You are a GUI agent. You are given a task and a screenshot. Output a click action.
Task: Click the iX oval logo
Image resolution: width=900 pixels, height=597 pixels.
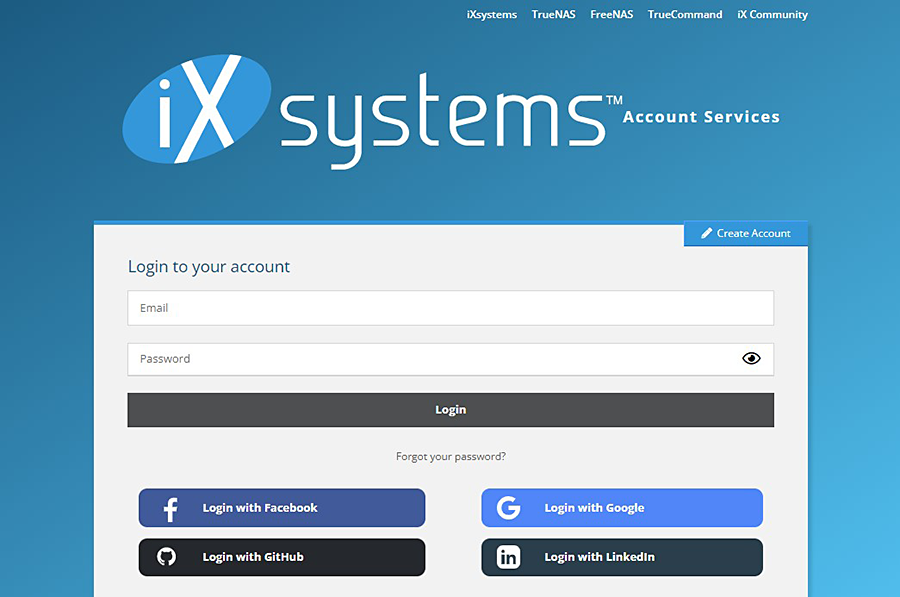[197, 109]
